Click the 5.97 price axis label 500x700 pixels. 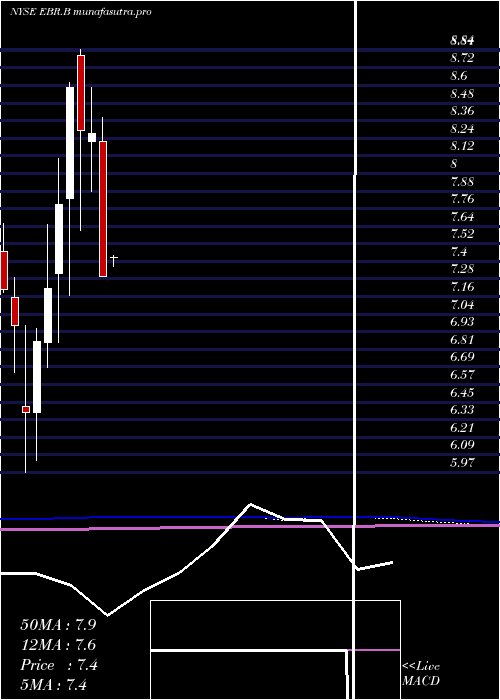(462, 462)
